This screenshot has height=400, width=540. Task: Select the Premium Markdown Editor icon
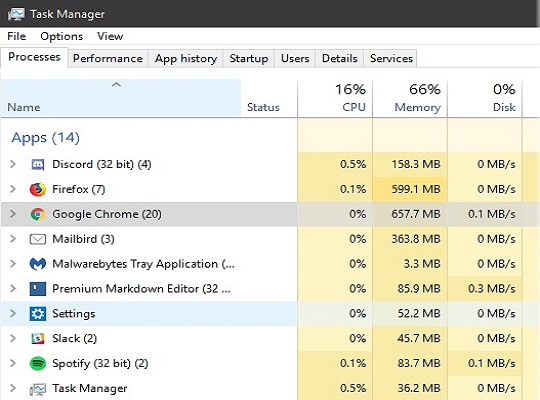[38, 289]
